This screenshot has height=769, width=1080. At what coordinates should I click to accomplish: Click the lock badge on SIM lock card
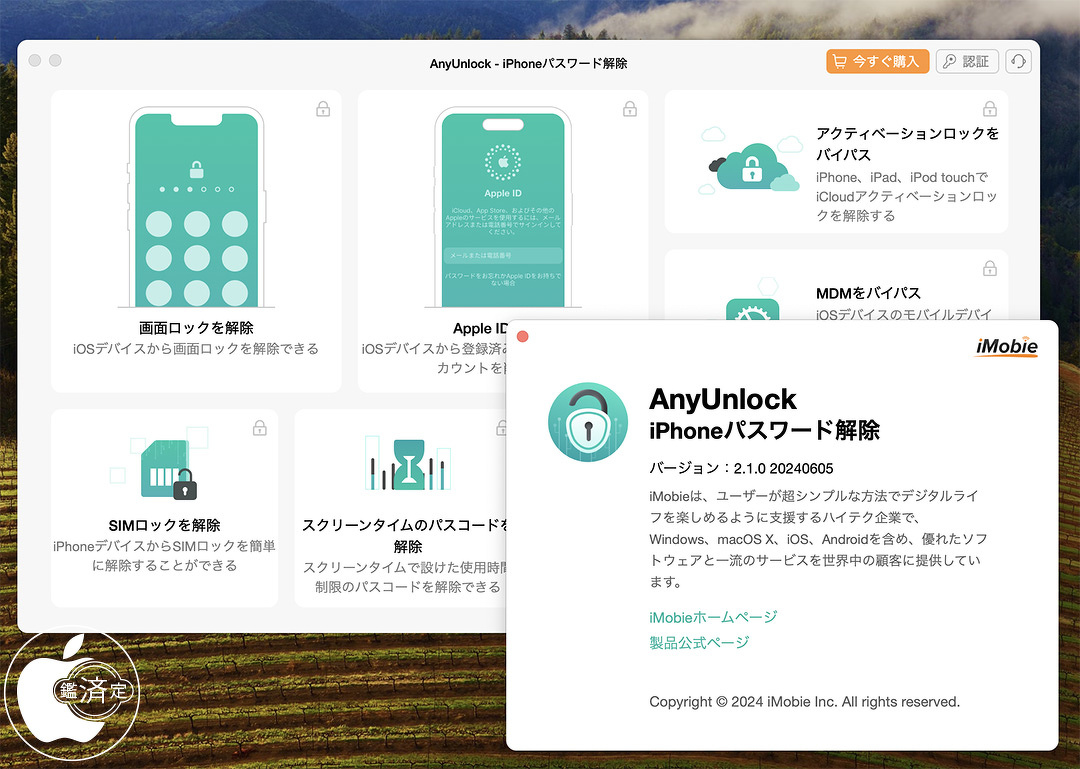point(260,428)
